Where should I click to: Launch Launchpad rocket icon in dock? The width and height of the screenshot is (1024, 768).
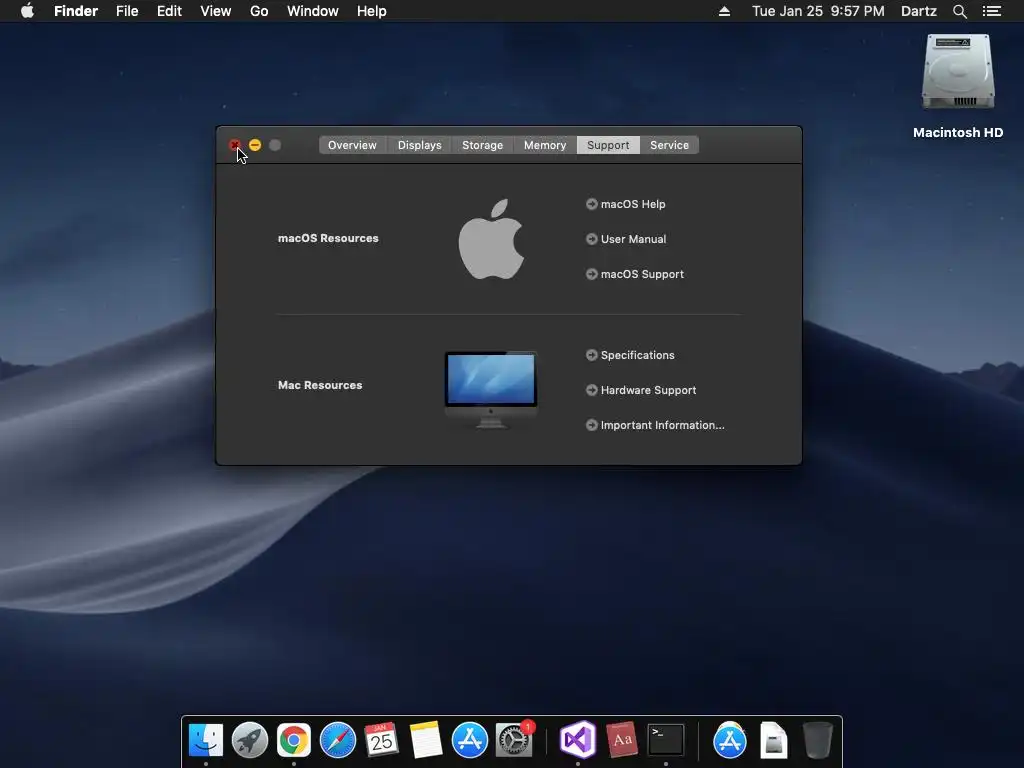249,740
